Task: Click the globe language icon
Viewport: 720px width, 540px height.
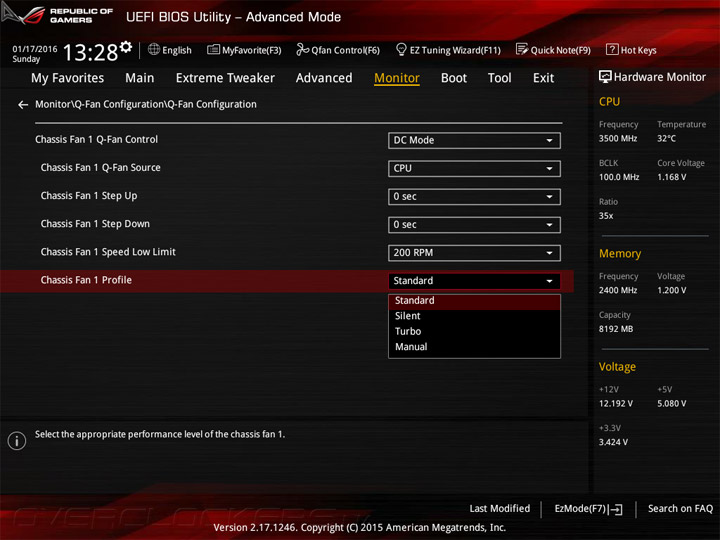Action: point(154,49)
